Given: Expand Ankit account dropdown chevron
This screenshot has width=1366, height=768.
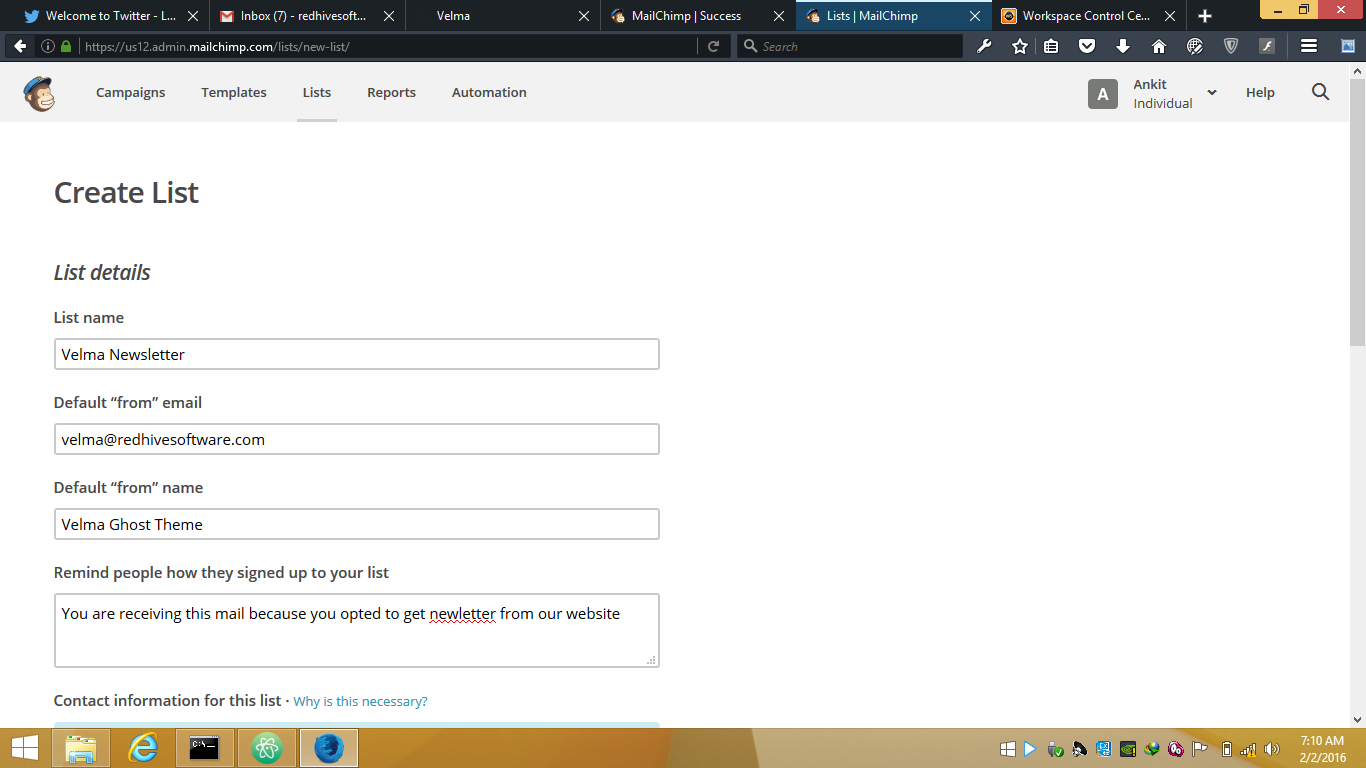Looking at the screenshot, I should pos(1212,93).
